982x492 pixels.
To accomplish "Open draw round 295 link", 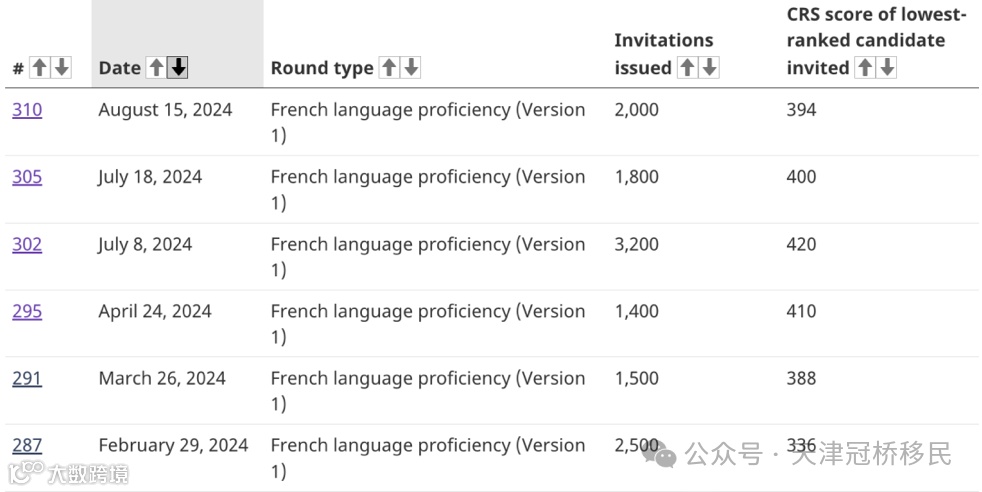I will [27, 311].
